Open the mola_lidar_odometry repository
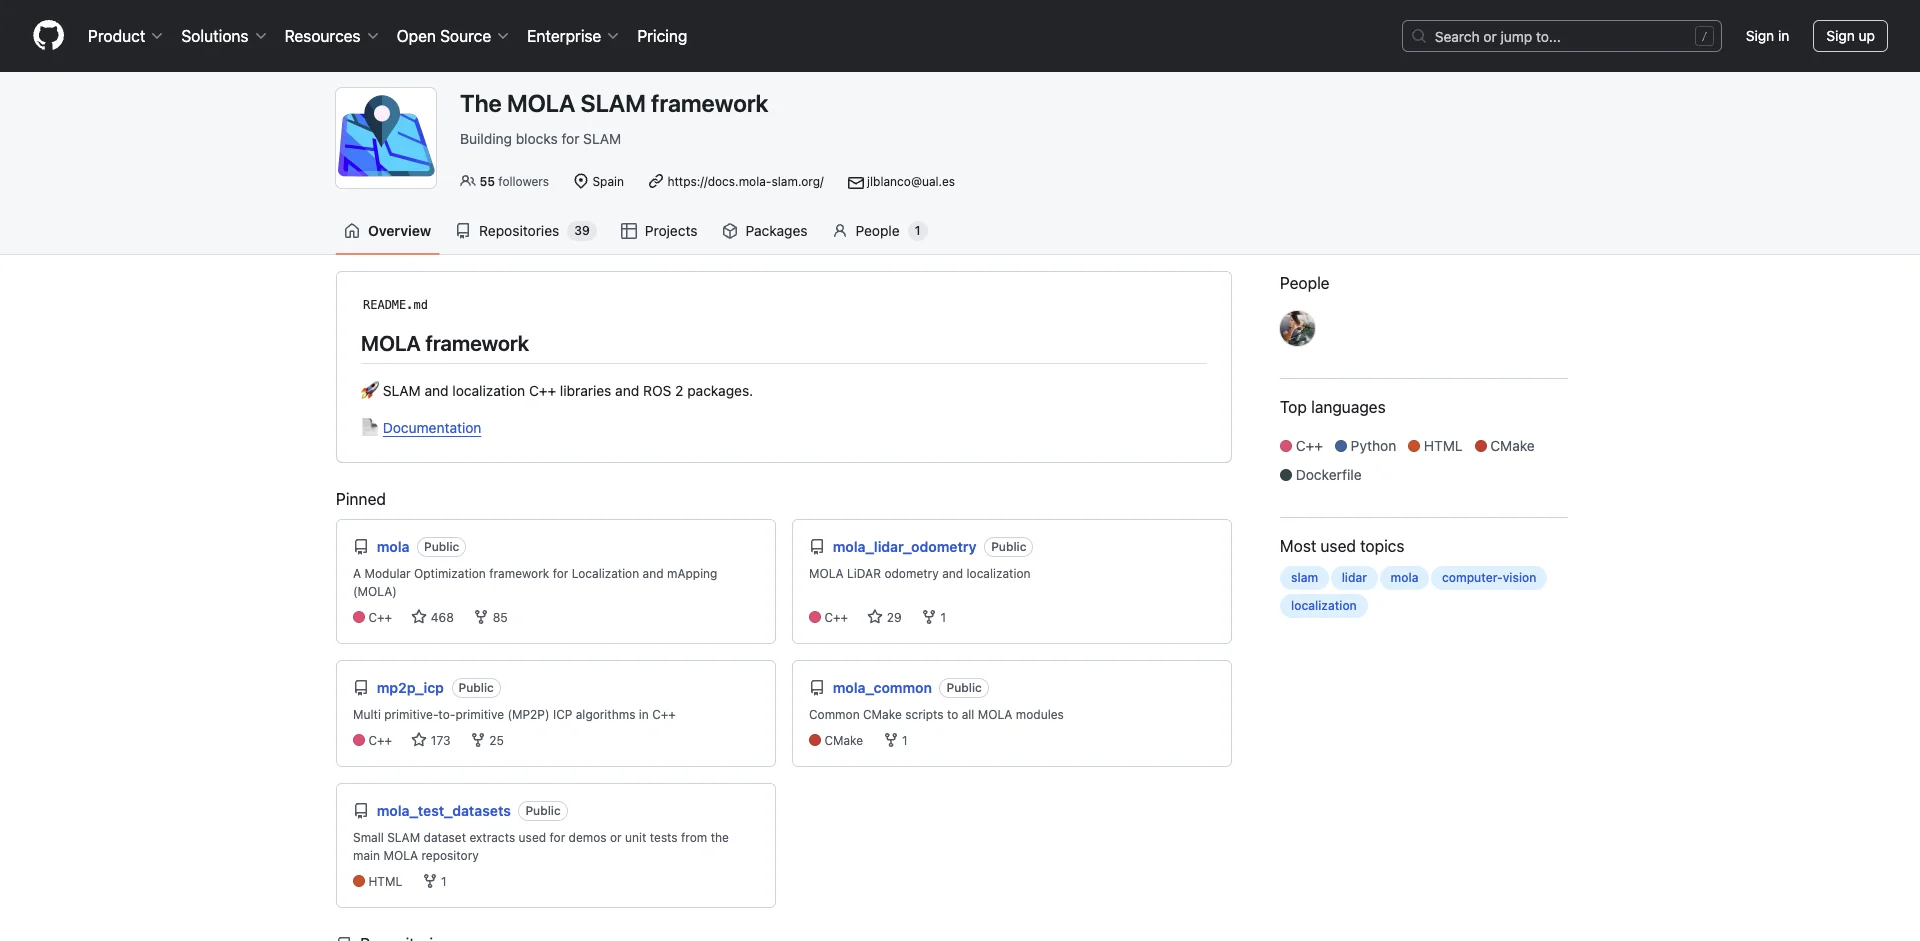Screen dimensions: 1920x941 point(904,547)
